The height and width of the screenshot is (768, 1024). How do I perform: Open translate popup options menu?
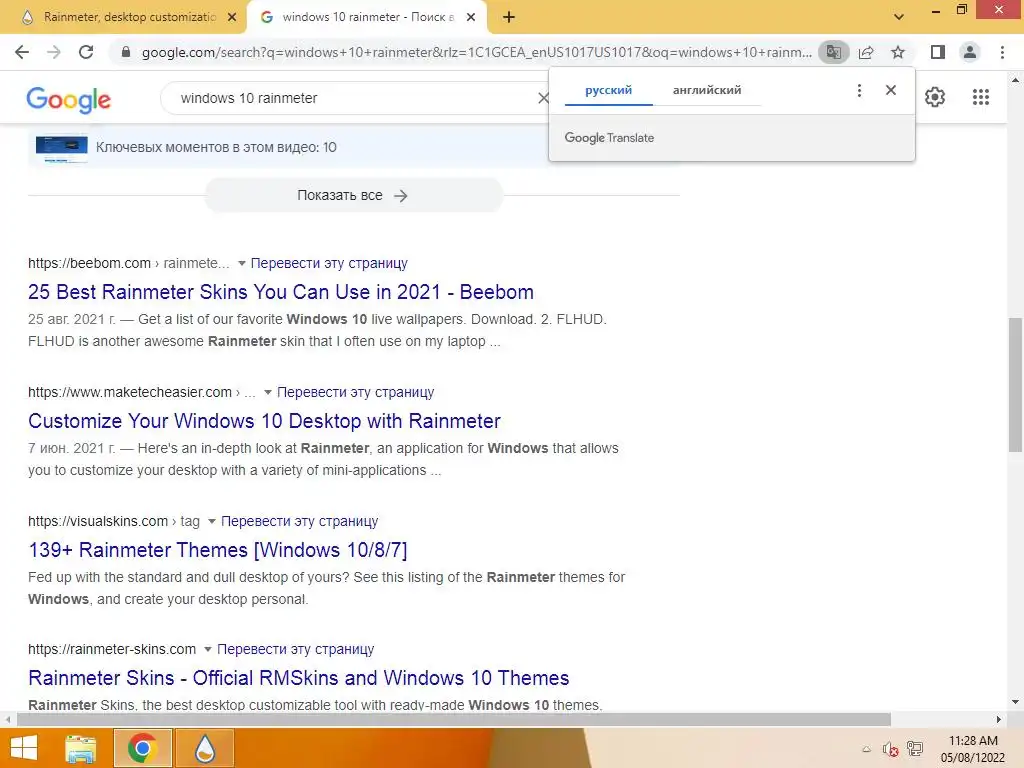(x=859, y=90)
